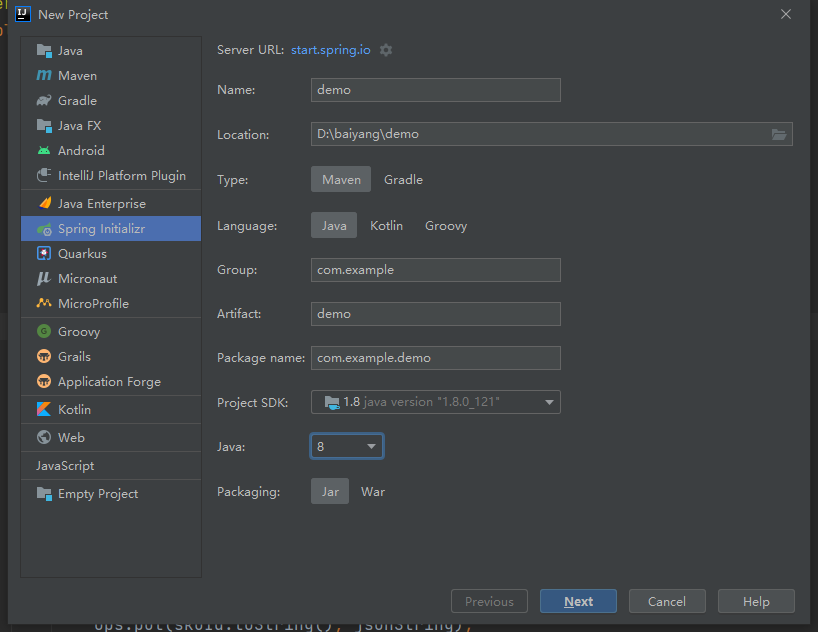Choose Java language option
This screenshot has width=818, height=632.
coord(334,225)
